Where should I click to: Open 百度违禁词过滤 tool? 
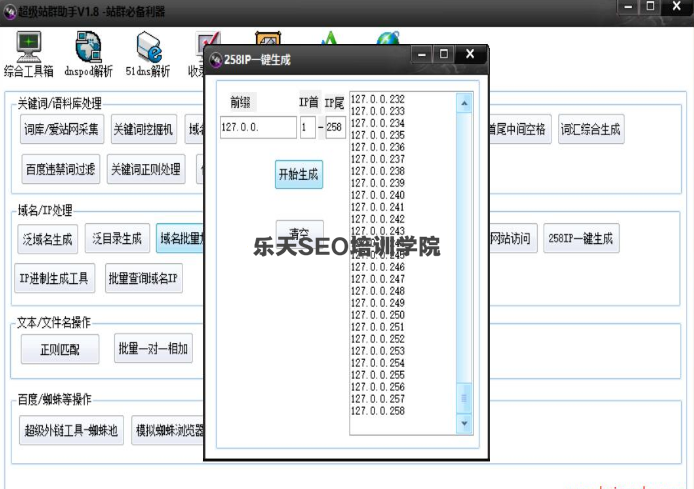(x=61, y=169)
